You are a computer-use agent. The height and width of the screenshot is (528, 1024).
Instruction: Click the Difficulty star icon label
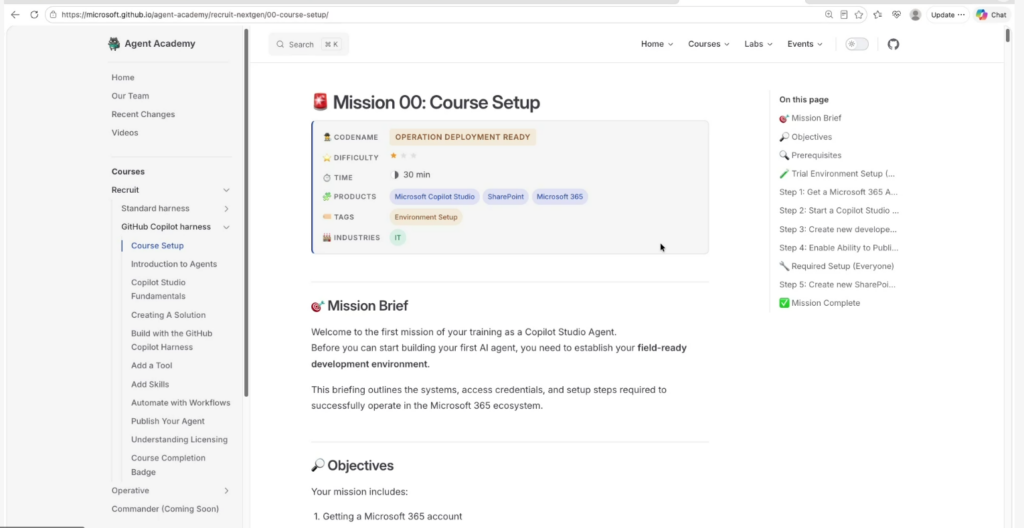[x=327, y=157]
